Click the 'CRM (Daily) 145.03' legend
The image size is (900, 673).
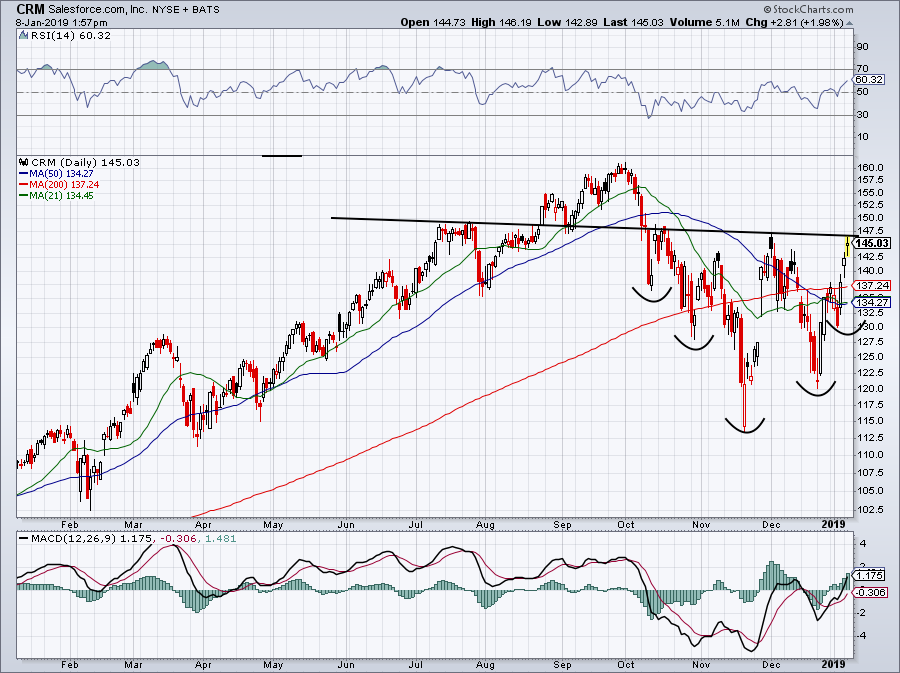(85, 162)
